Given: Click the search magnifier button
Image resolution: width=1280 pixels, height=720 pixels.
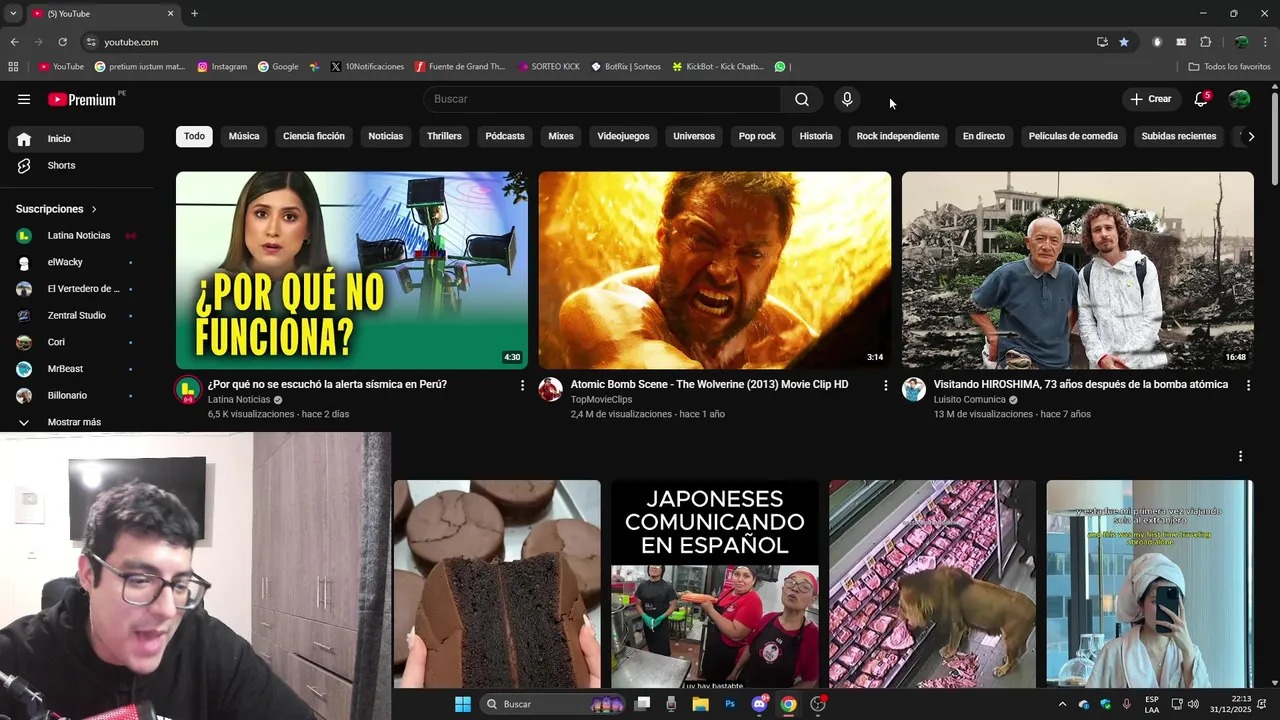Looking at the screenshot, I should click(802, 99).
